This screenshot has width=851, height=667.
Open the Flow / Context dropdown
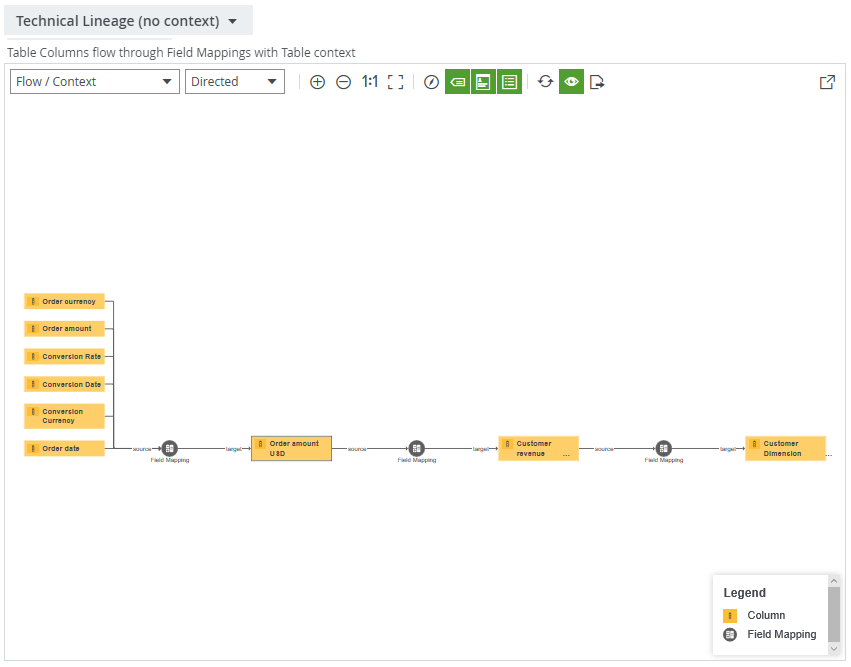pyautogui.click(x=95, y=82)
